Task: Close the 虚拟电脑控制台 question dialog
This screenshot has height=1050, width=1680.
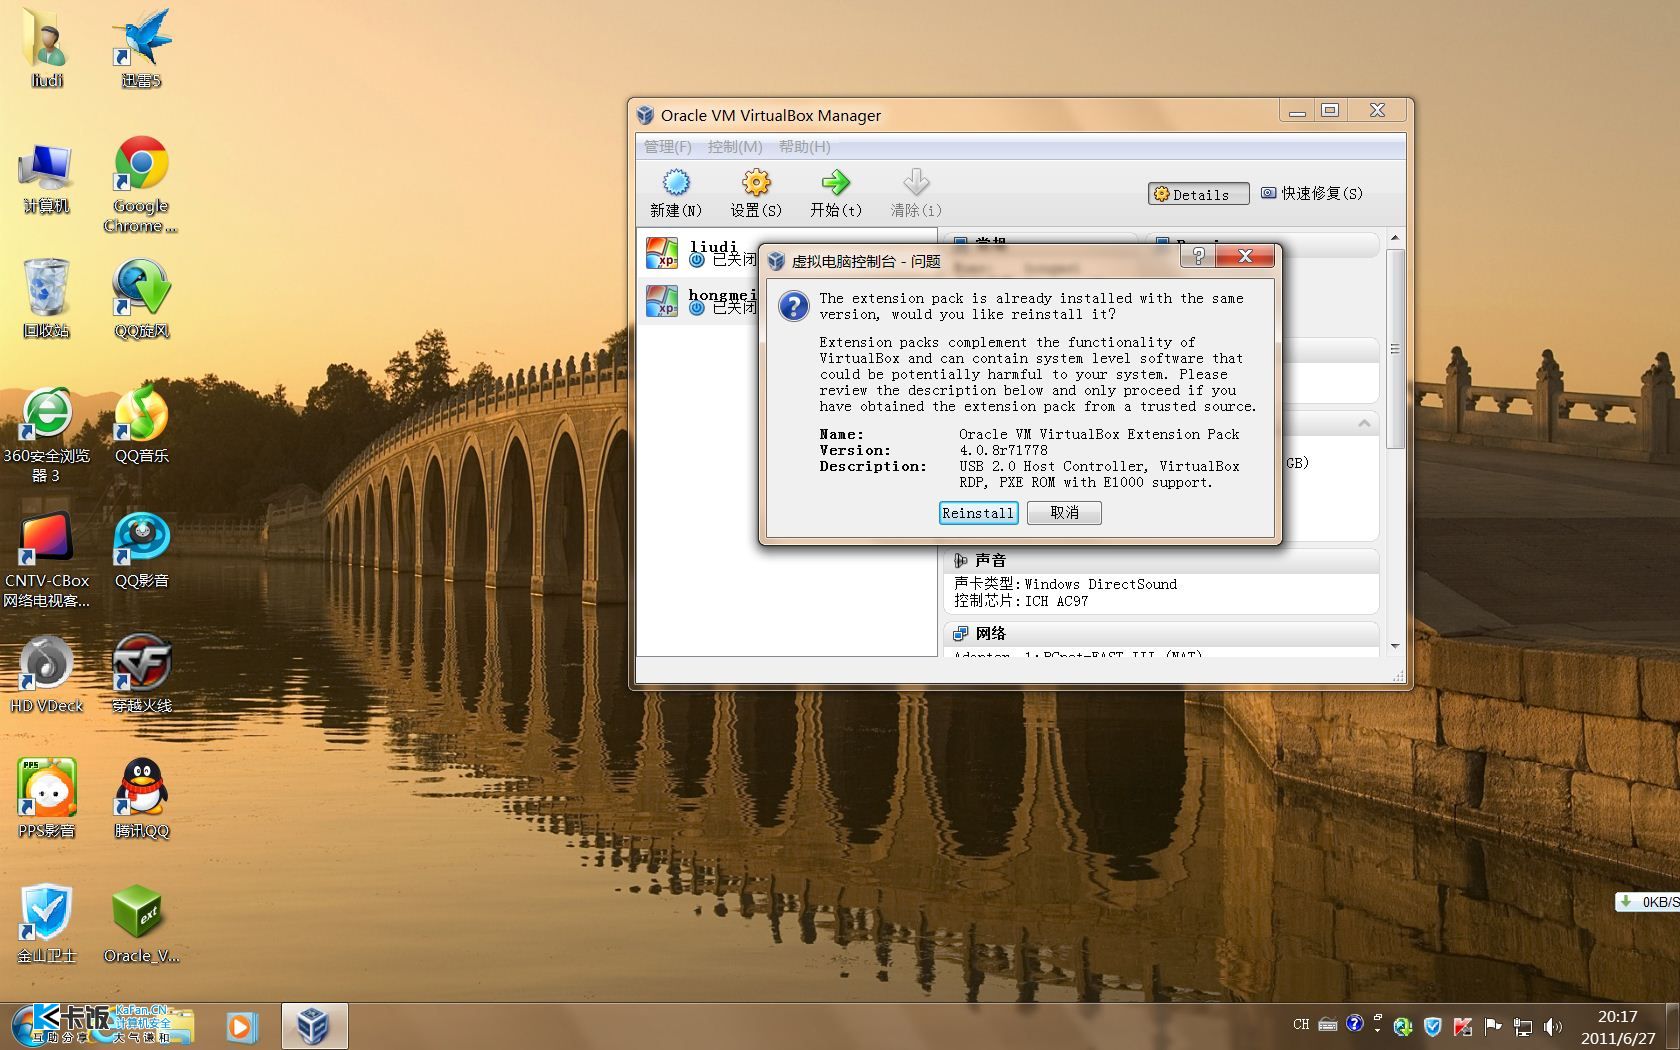Action: pos(1245,257)
